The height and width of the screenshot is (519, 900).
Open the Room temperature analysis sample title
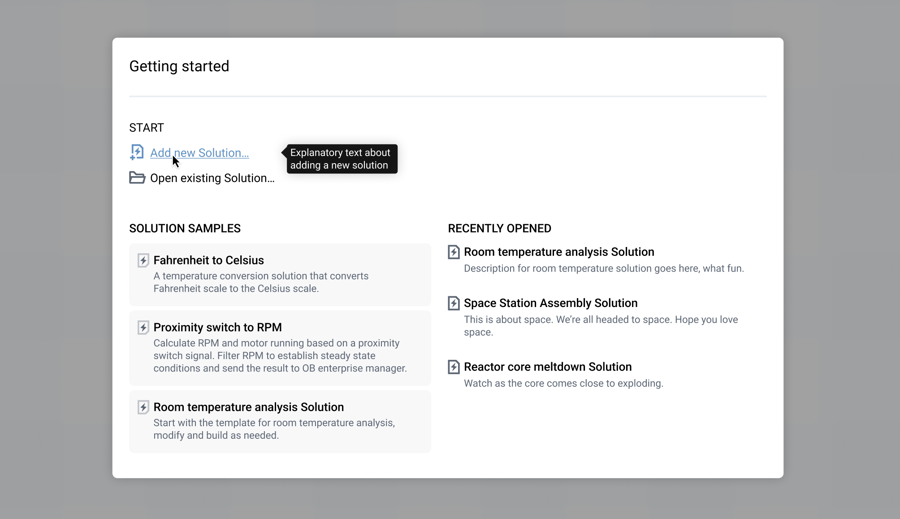249,407
